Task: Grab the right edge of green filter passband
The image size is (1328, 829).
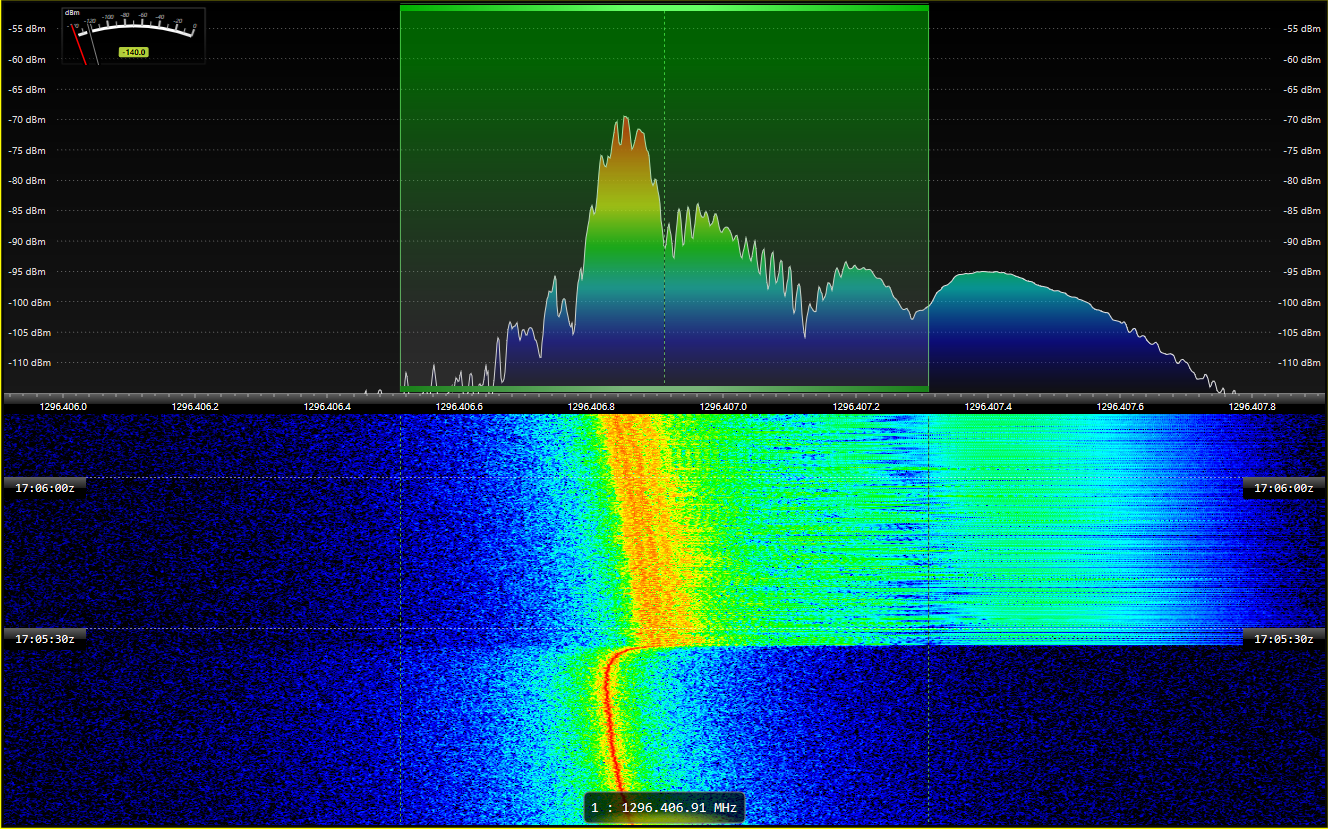Action: coord(928,200)
